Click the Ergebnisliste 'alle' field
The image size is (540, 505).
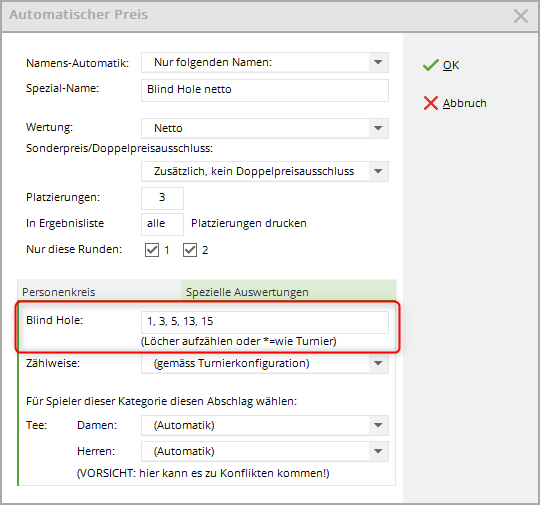pyautogui.click(x=162, y=224)
